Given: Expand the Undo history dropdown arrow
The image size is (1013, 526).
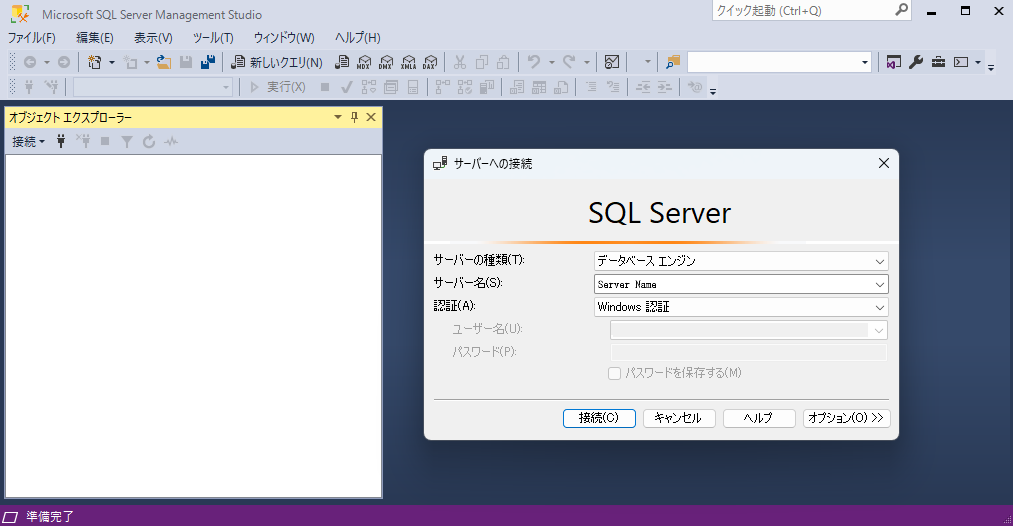Looking at the screenshot, I should click(552, 62).
